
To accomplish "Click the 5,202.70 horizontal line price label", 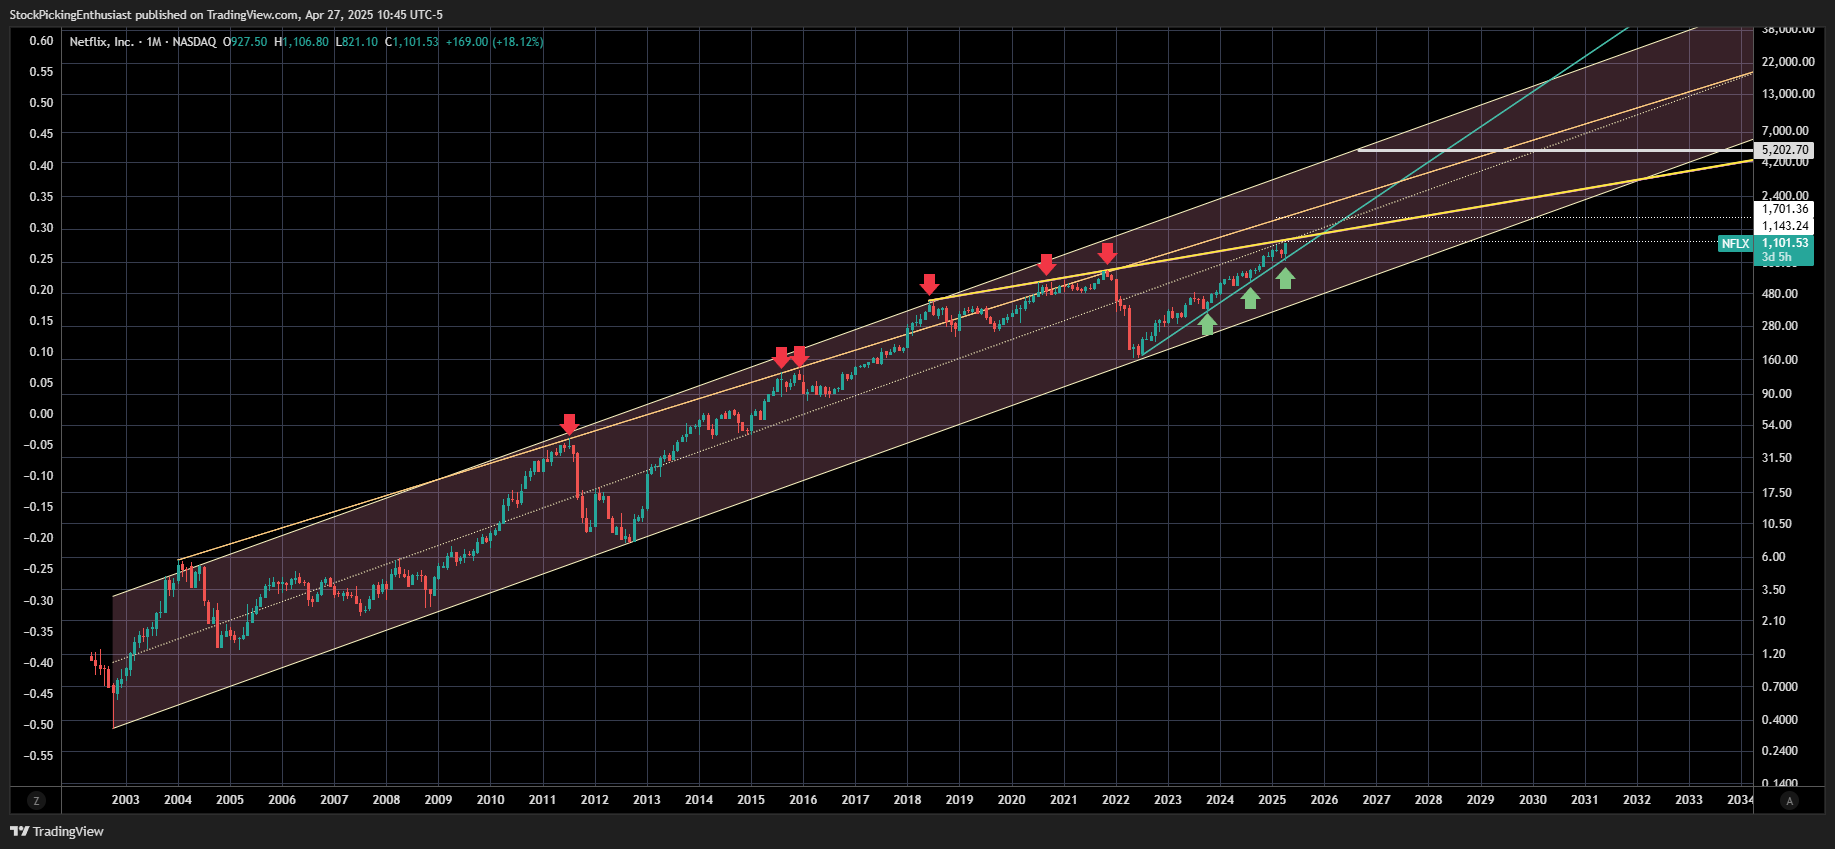I will (x=1784, y=150).
